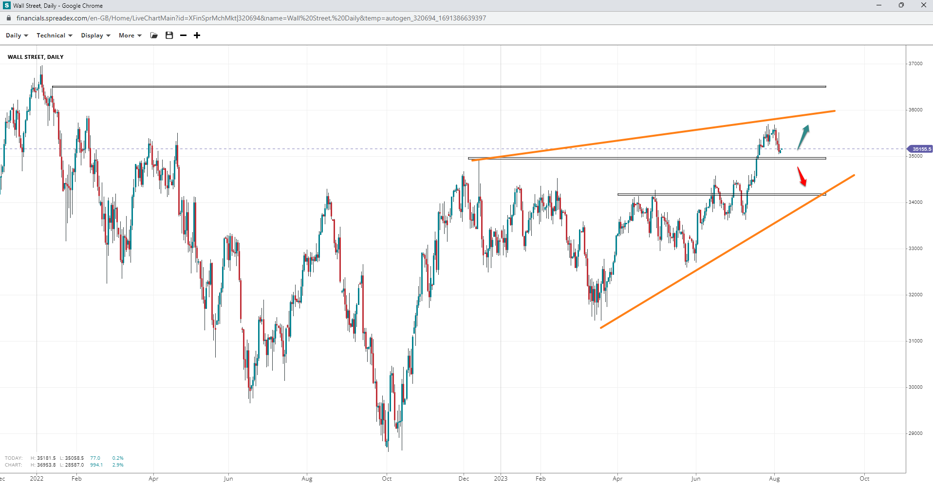The image size is (933, 486).
Task: Click the save chart floppy disk icon
Action: pyautogui.click(x=169, y=36)
